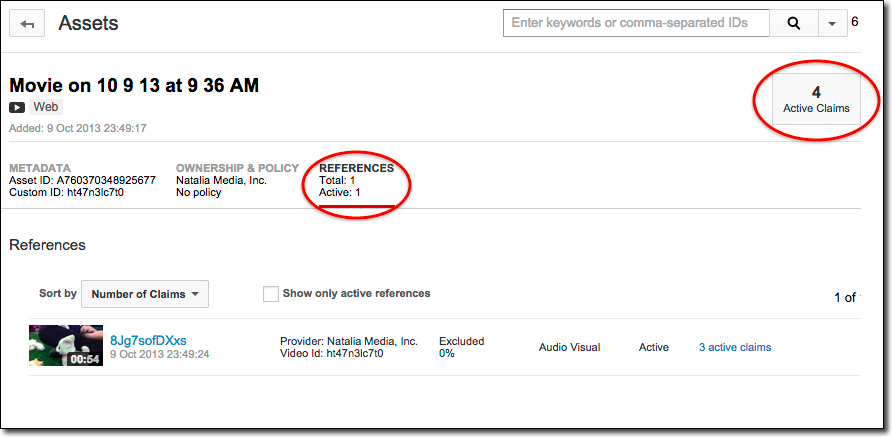Click the Assets page heading
This screenshot has width=892, height=437.
[88, 23]
